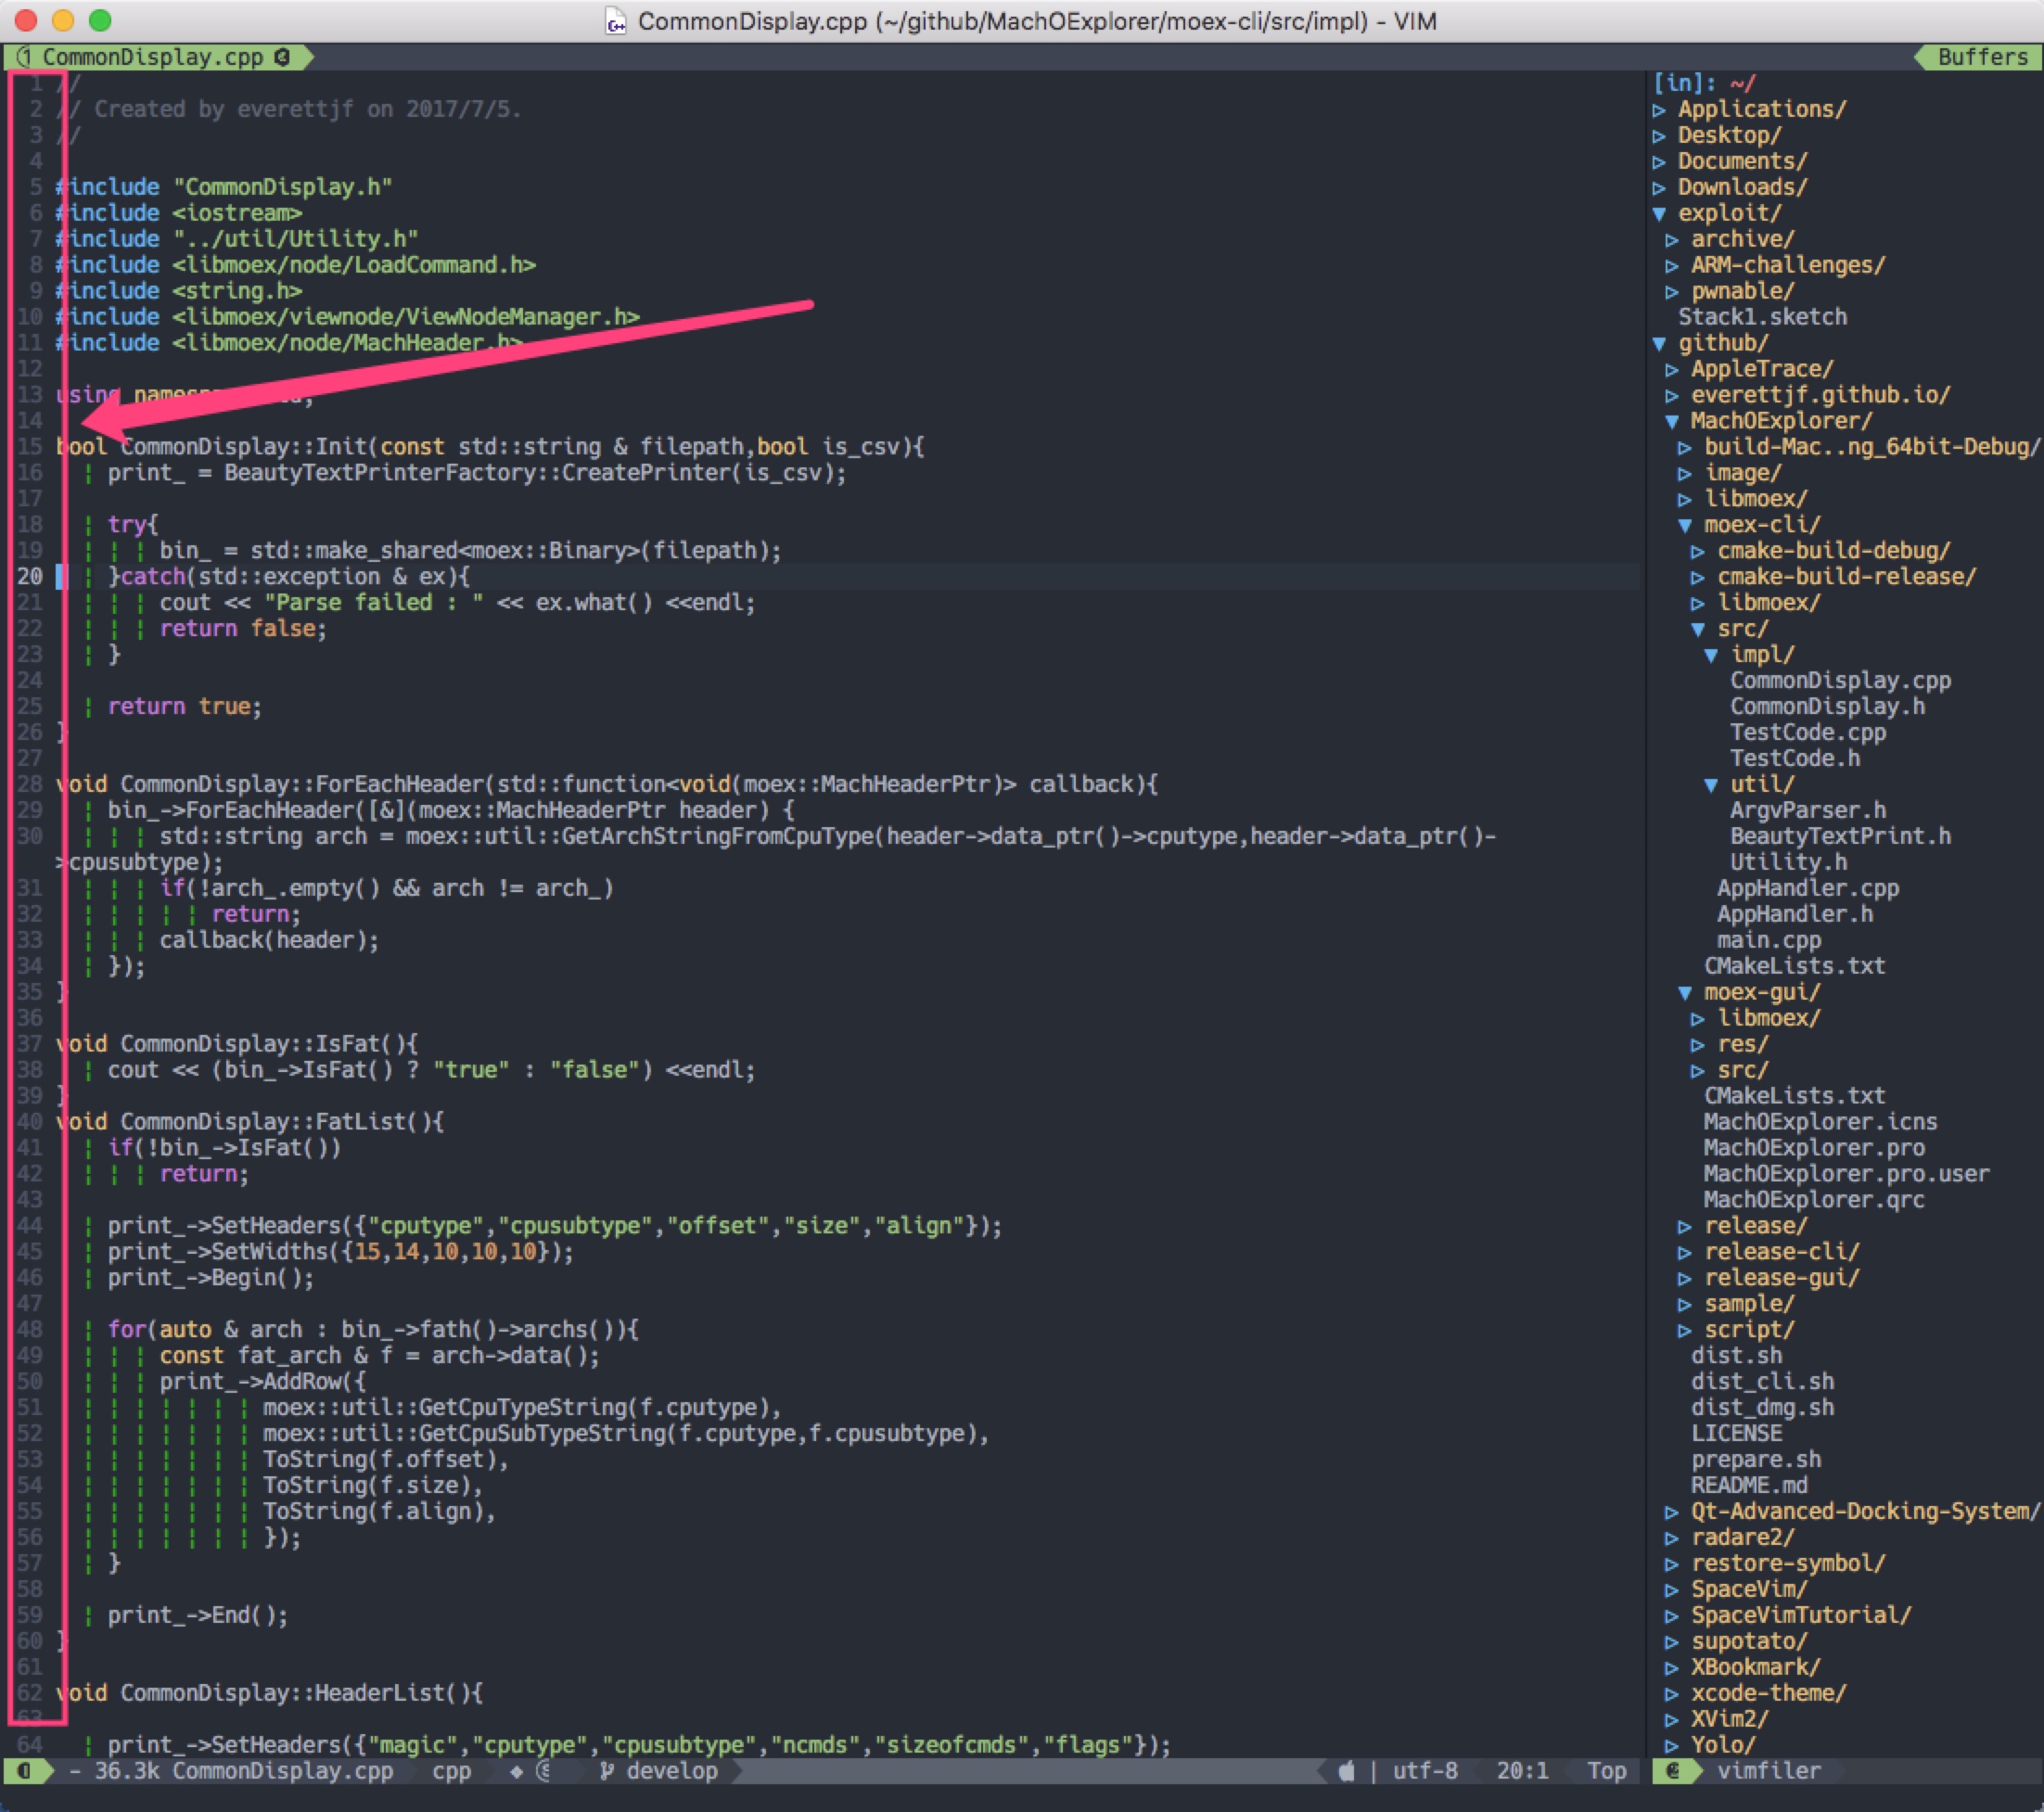Expand the Desktop/ folder arrow
Image resolution: width=2044 pixels, height=1812 pixels.
pos(1659,135)
